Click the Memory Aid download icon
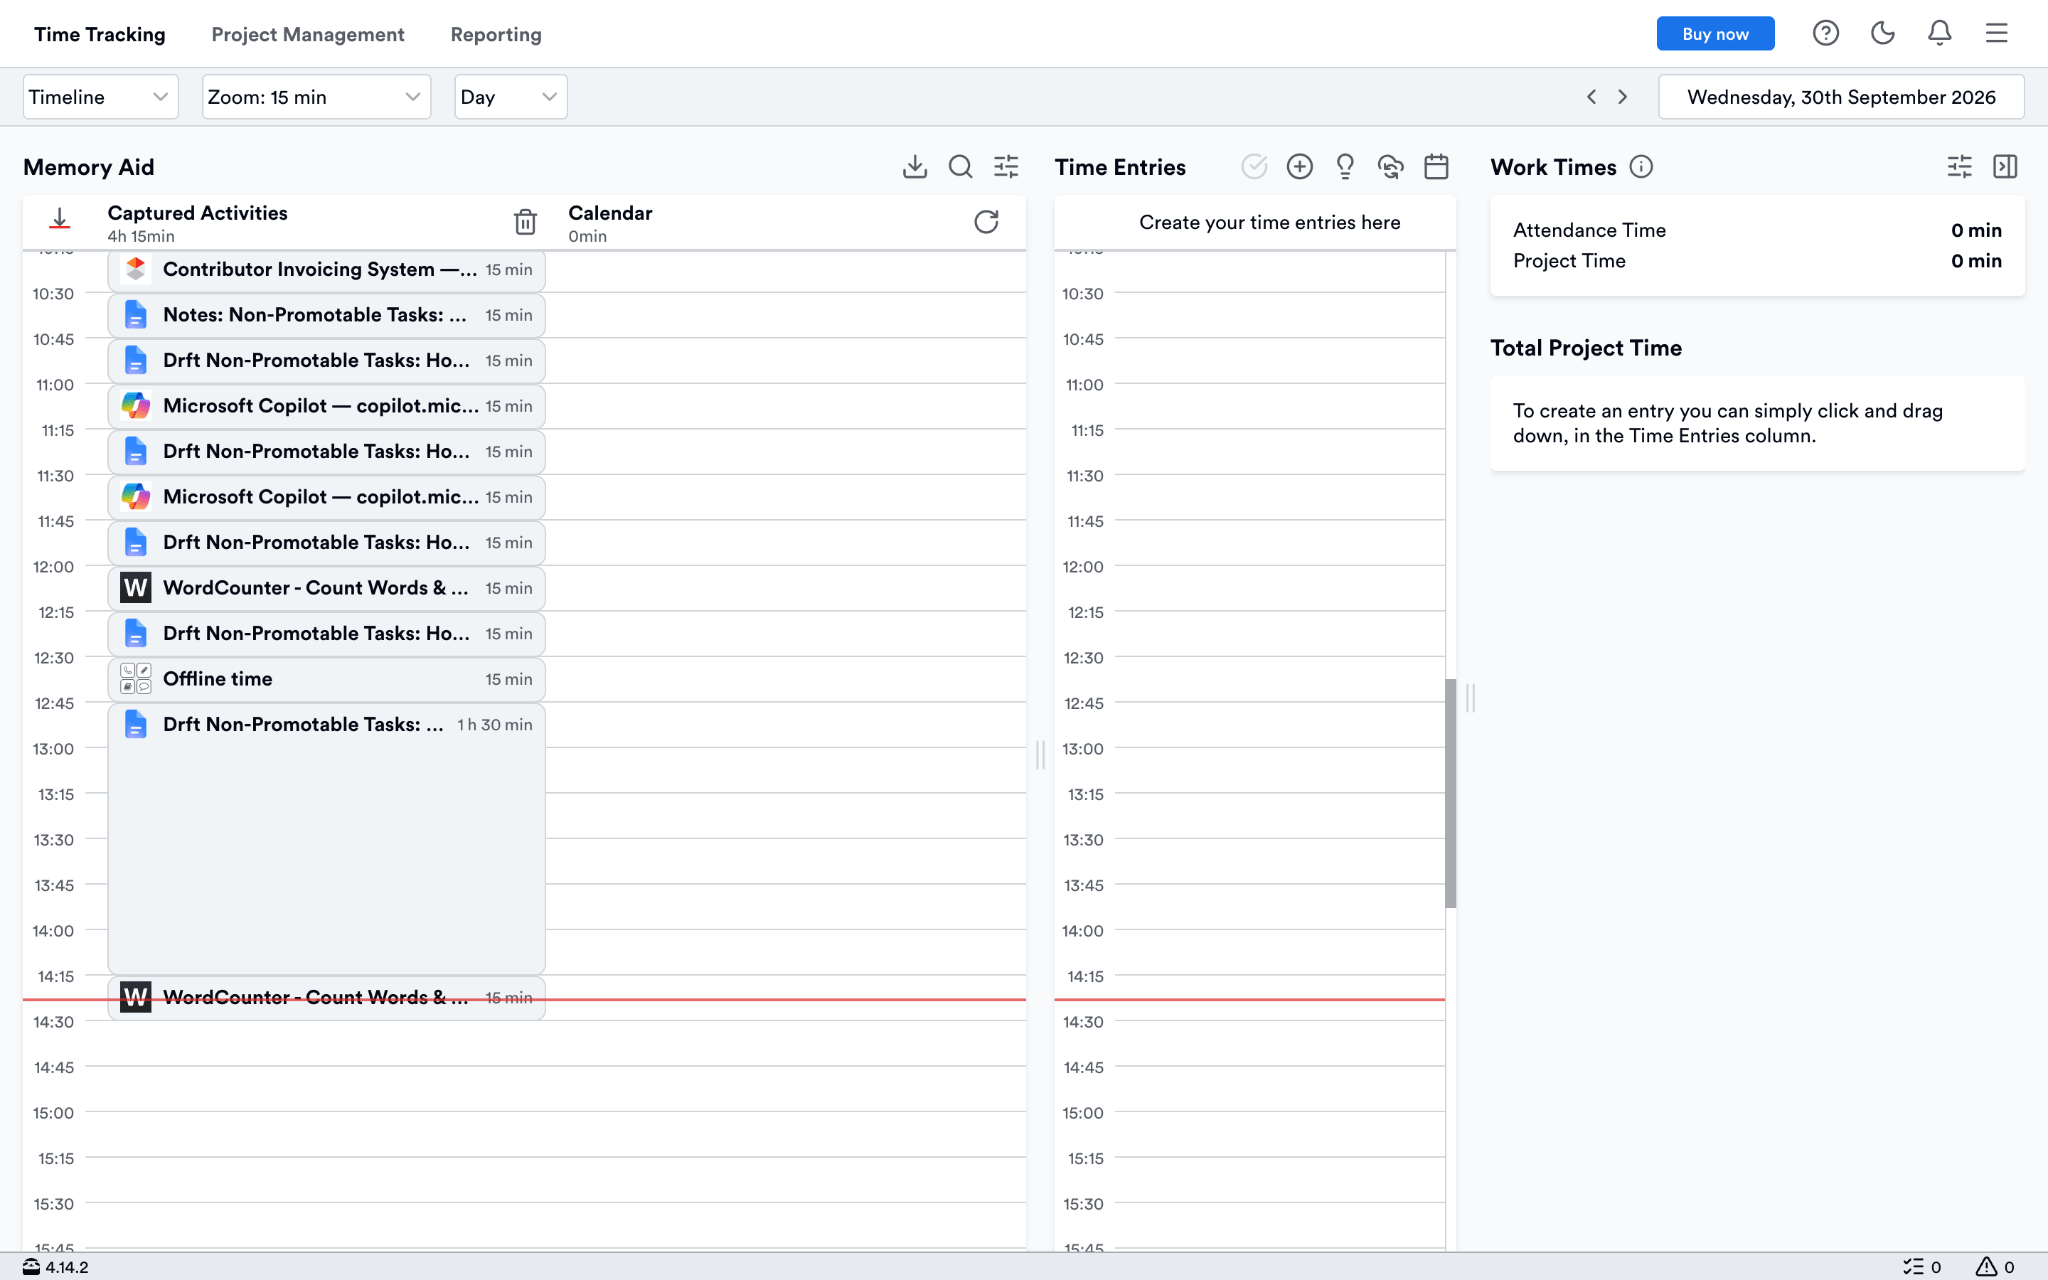The height and width of the screenshot is (1280, 2048). point(914,167)
